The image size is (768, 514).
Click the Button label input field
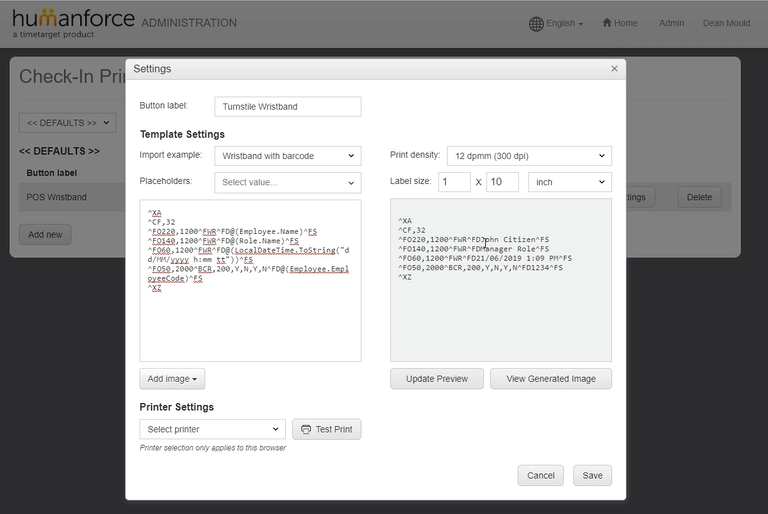(x=288, y=106)
